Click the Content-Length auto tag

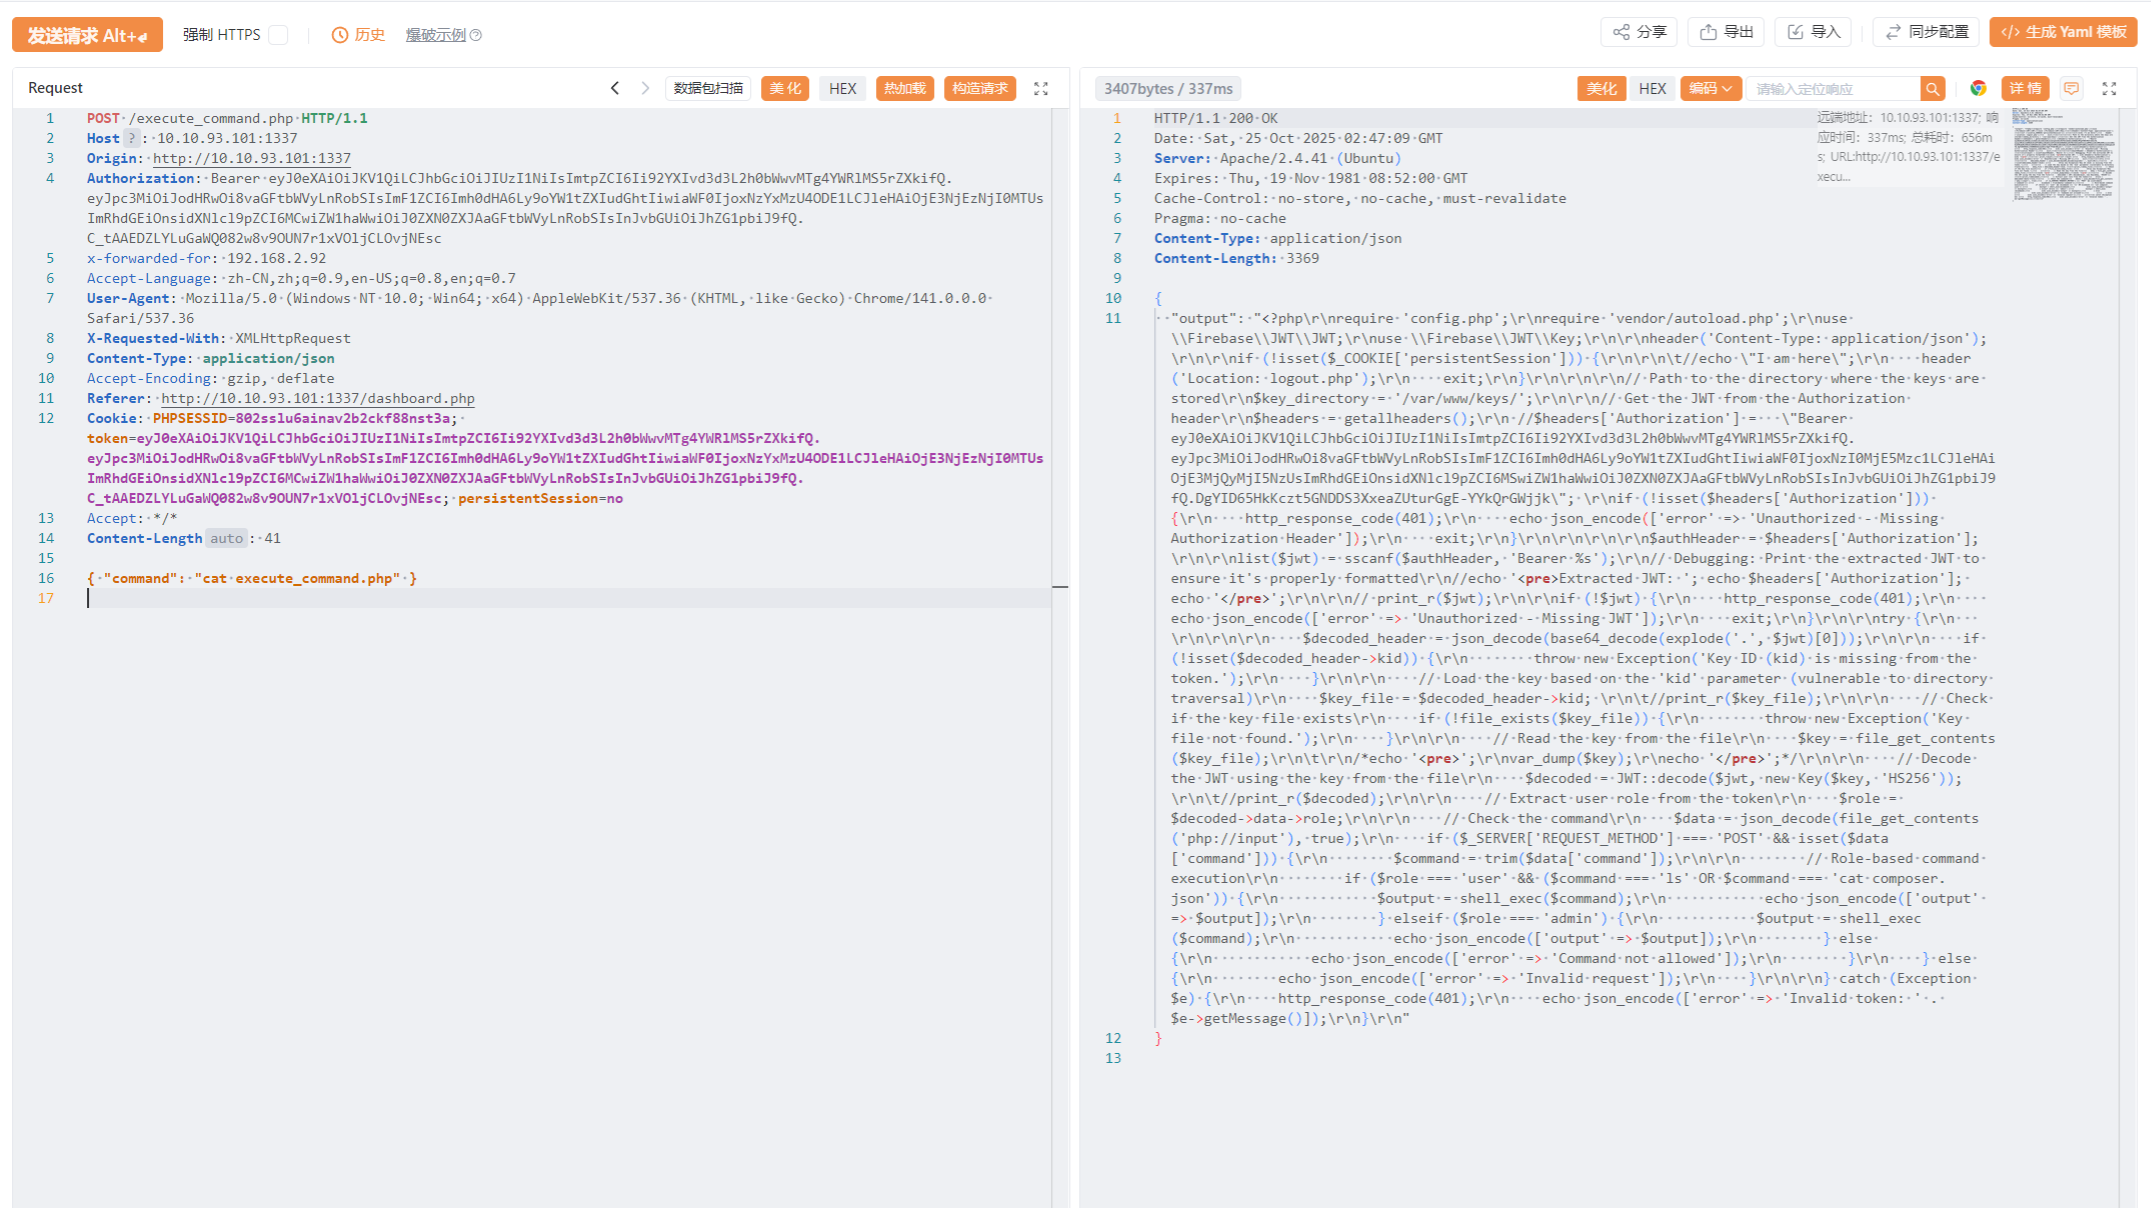click(226, 538)
